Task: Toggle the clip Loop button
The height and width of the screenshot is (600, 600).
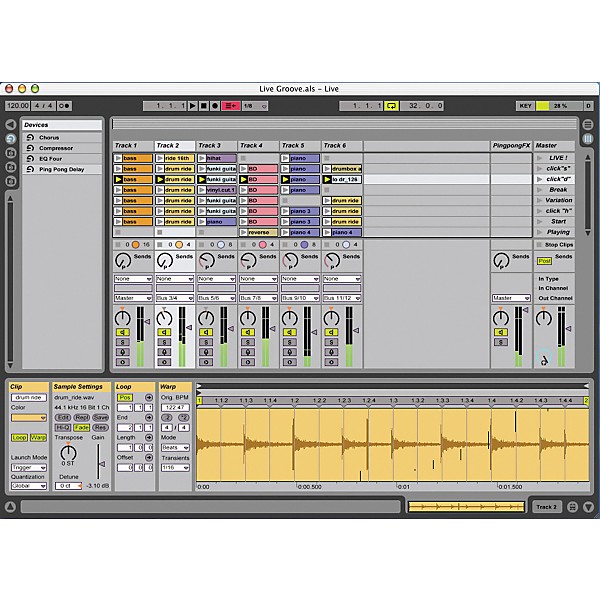Action: [19, 437]
